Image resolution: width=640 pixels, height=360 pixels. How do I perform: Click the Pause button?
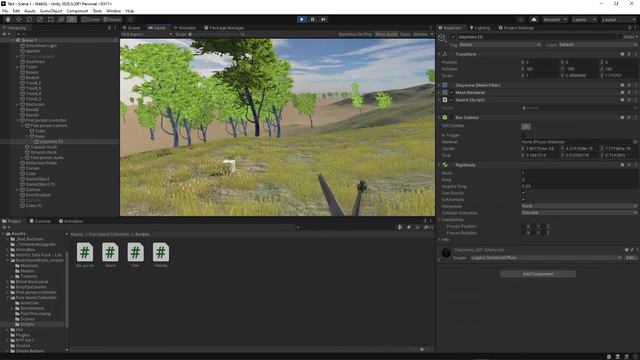[x=313, y=19]
